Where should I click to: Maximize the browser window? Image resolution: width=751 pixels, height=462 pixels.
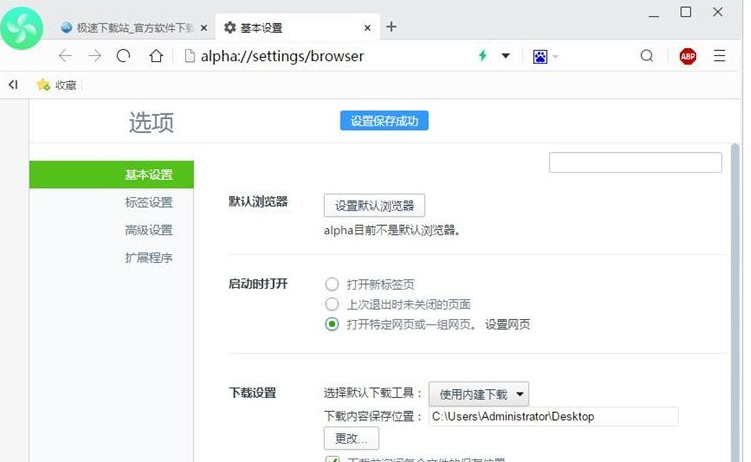686,12
